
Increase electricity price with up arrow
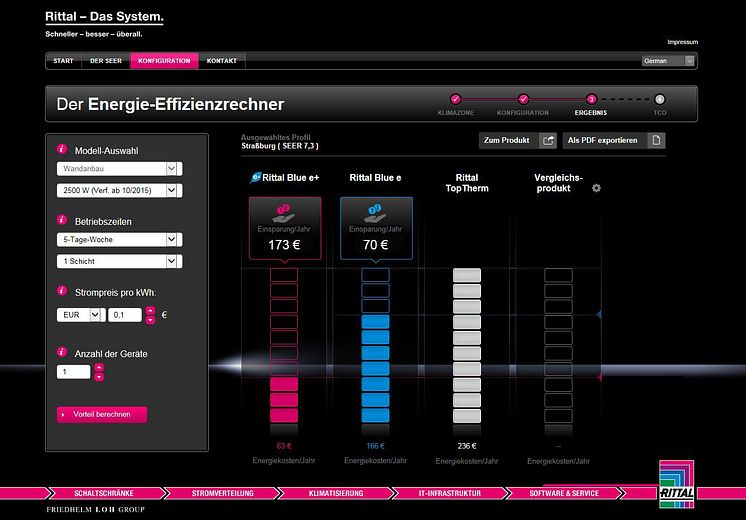pos(150,310)
